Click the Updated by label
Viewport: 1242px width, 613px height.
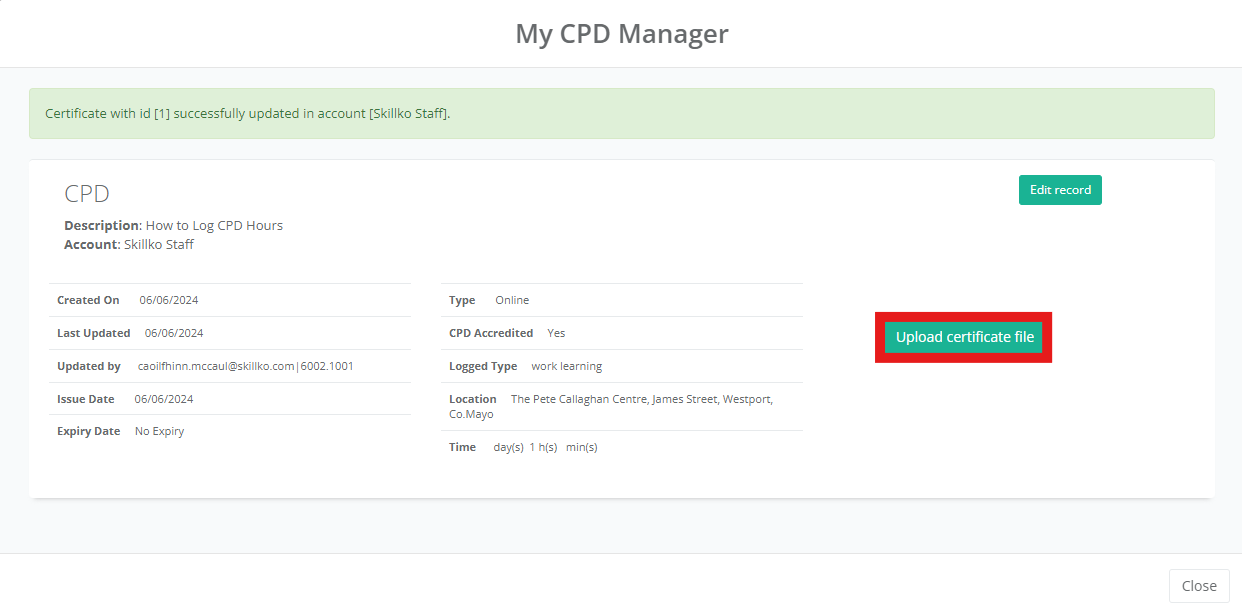click(x=92, y=366)
